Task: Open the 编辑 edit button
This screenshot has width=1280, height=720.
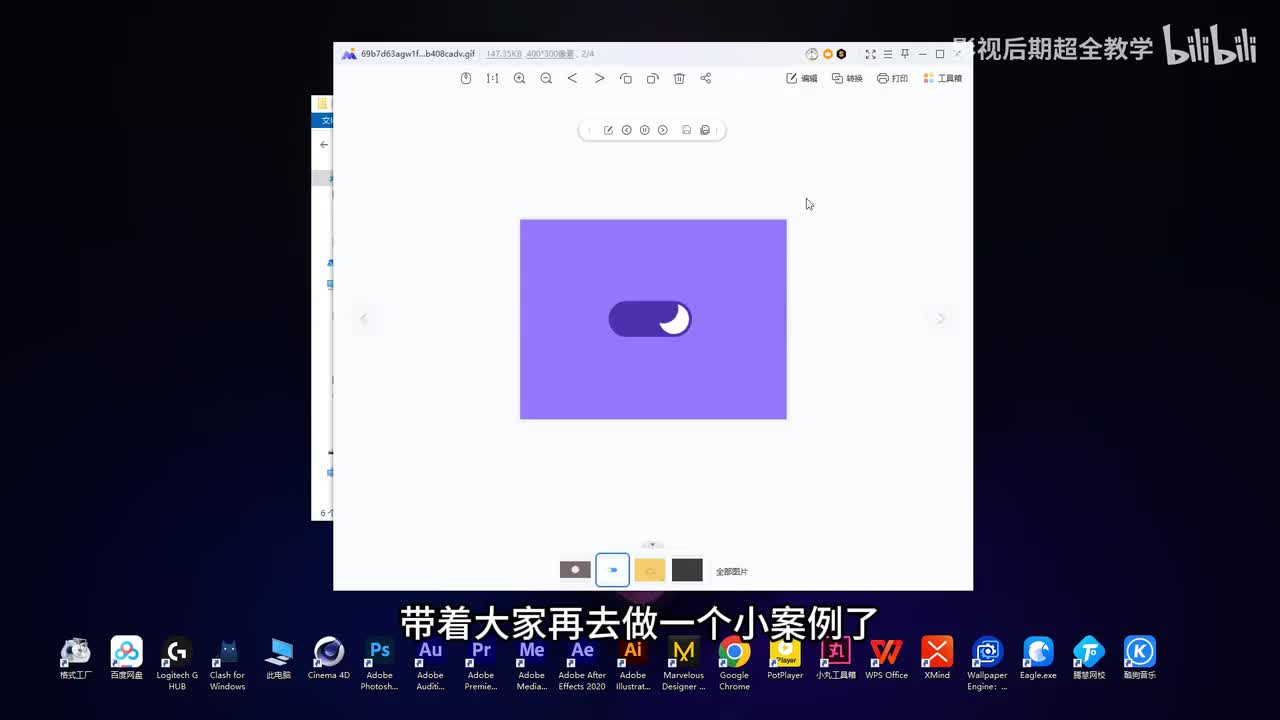Action: (x=801, y=78)
